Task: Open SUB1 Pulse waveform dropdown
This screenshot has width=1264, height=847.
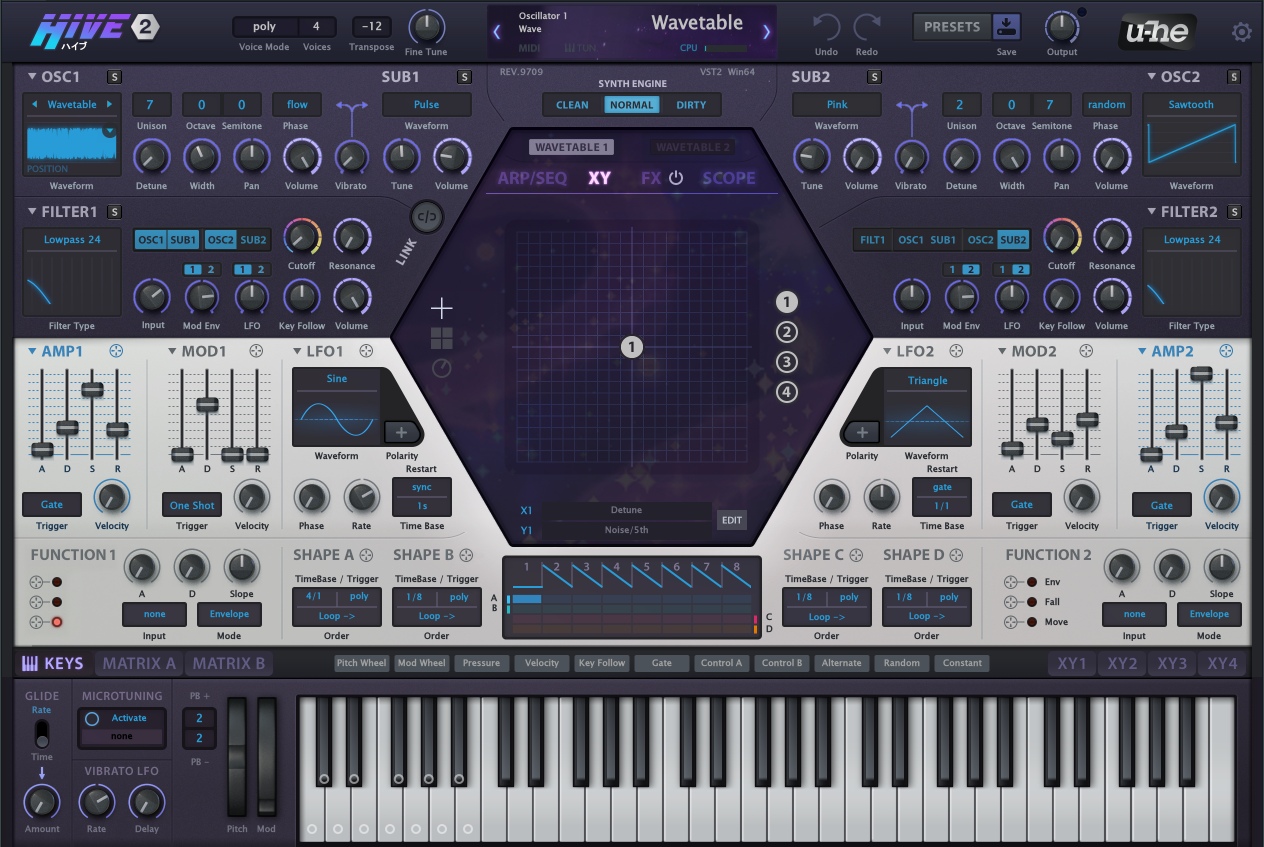Action: click(427, 104)
